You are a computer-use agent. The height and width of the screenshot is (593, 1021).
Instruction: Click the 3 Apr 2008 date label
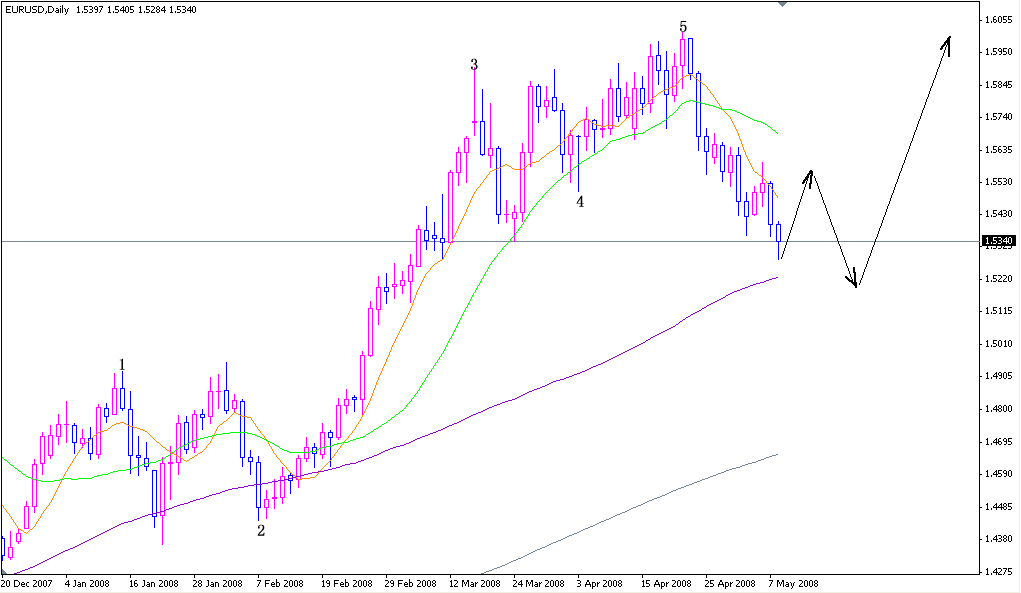pyautogui.click(x=599, y=583)
